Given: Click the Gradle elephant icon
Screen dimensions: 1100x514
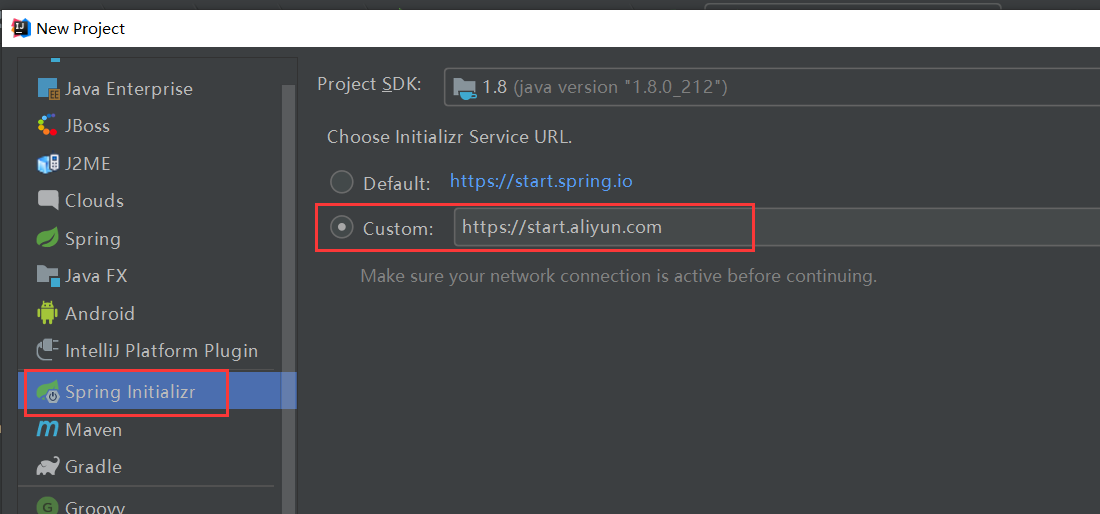Looking at the screenshot, I should tap(48, 466).
